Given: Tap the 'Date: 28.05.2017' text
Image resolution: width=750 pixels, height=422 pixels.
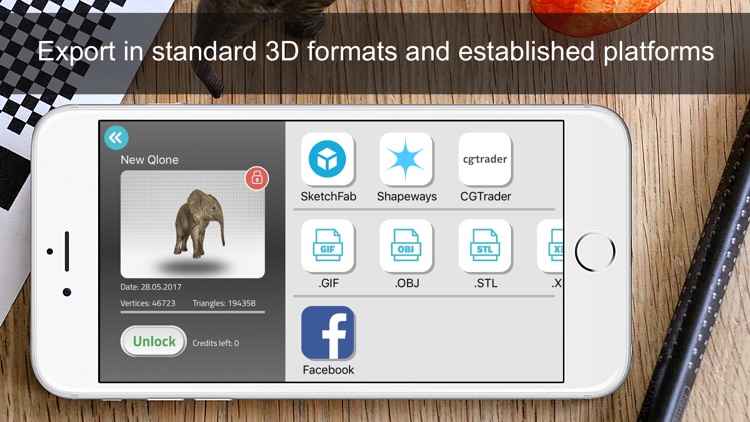Looking at the screenshot, I should 151,287.
